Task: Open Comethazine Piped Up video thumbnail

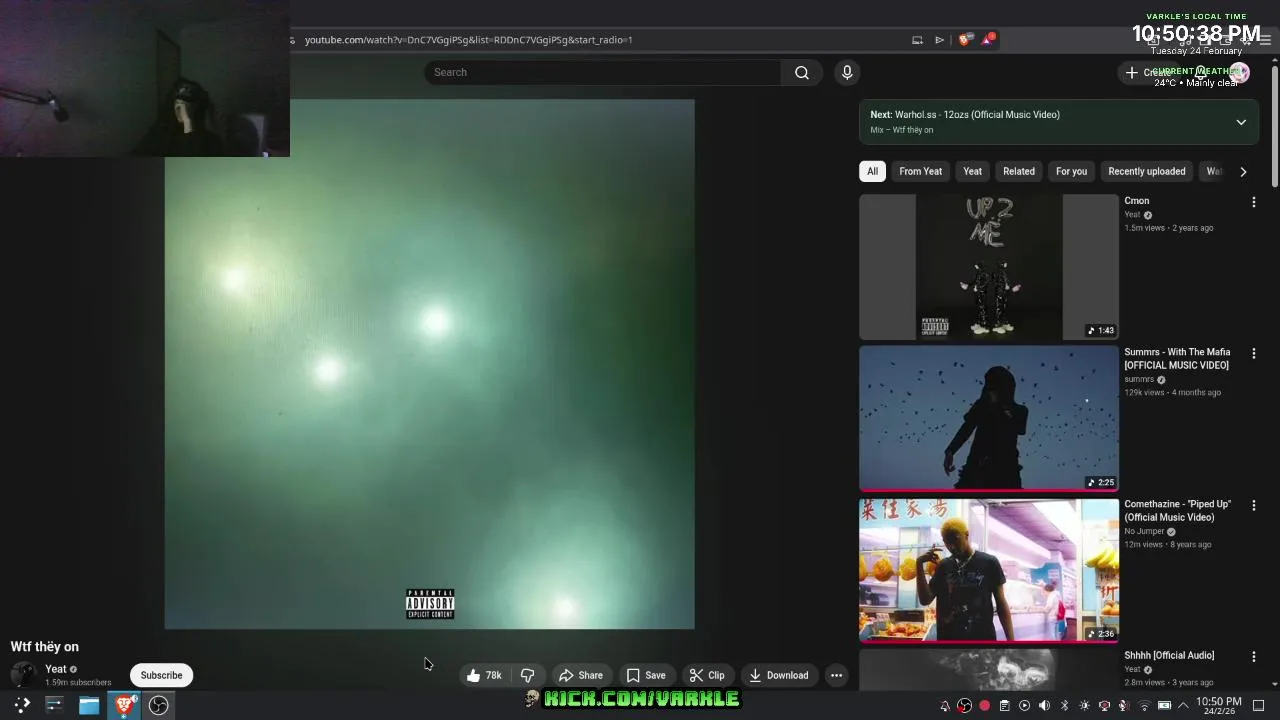Action: (989, 570)
